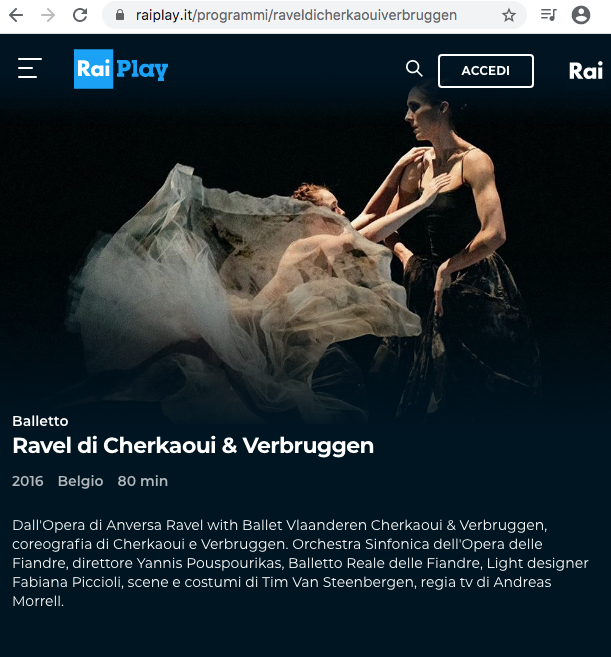Reload the page with the refresh icon
This screenshot has height=657, width=611.
[x=80, y=16]
